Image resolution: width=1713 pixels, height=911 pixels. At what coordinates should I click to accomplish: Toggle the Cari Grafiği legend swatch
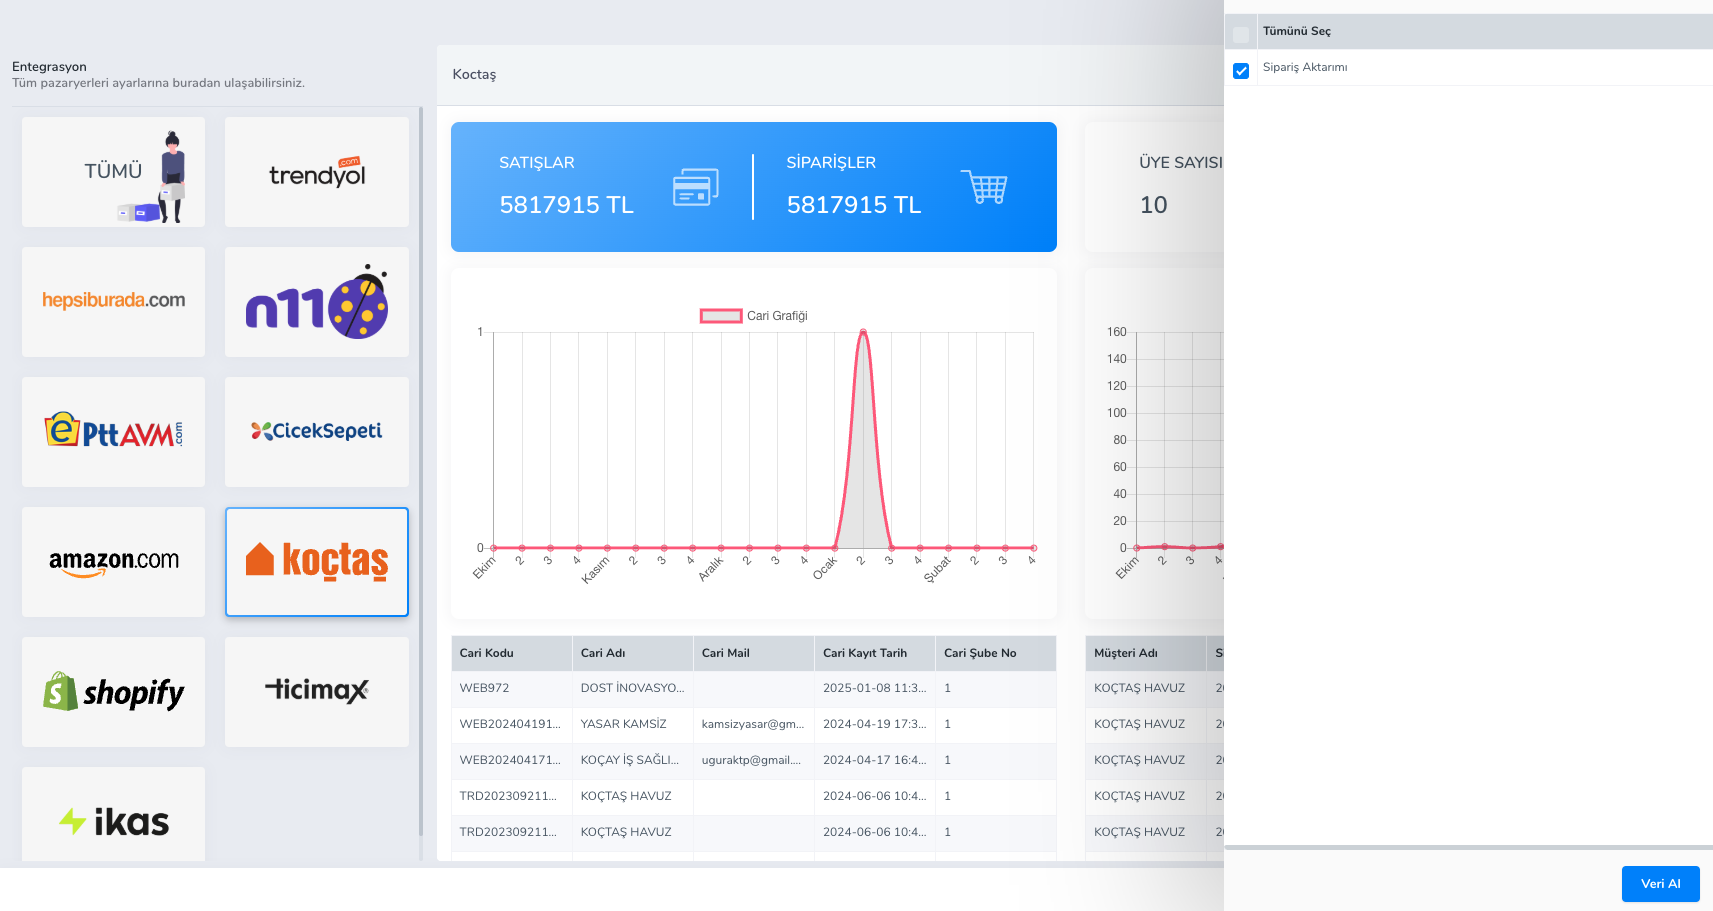720,316
